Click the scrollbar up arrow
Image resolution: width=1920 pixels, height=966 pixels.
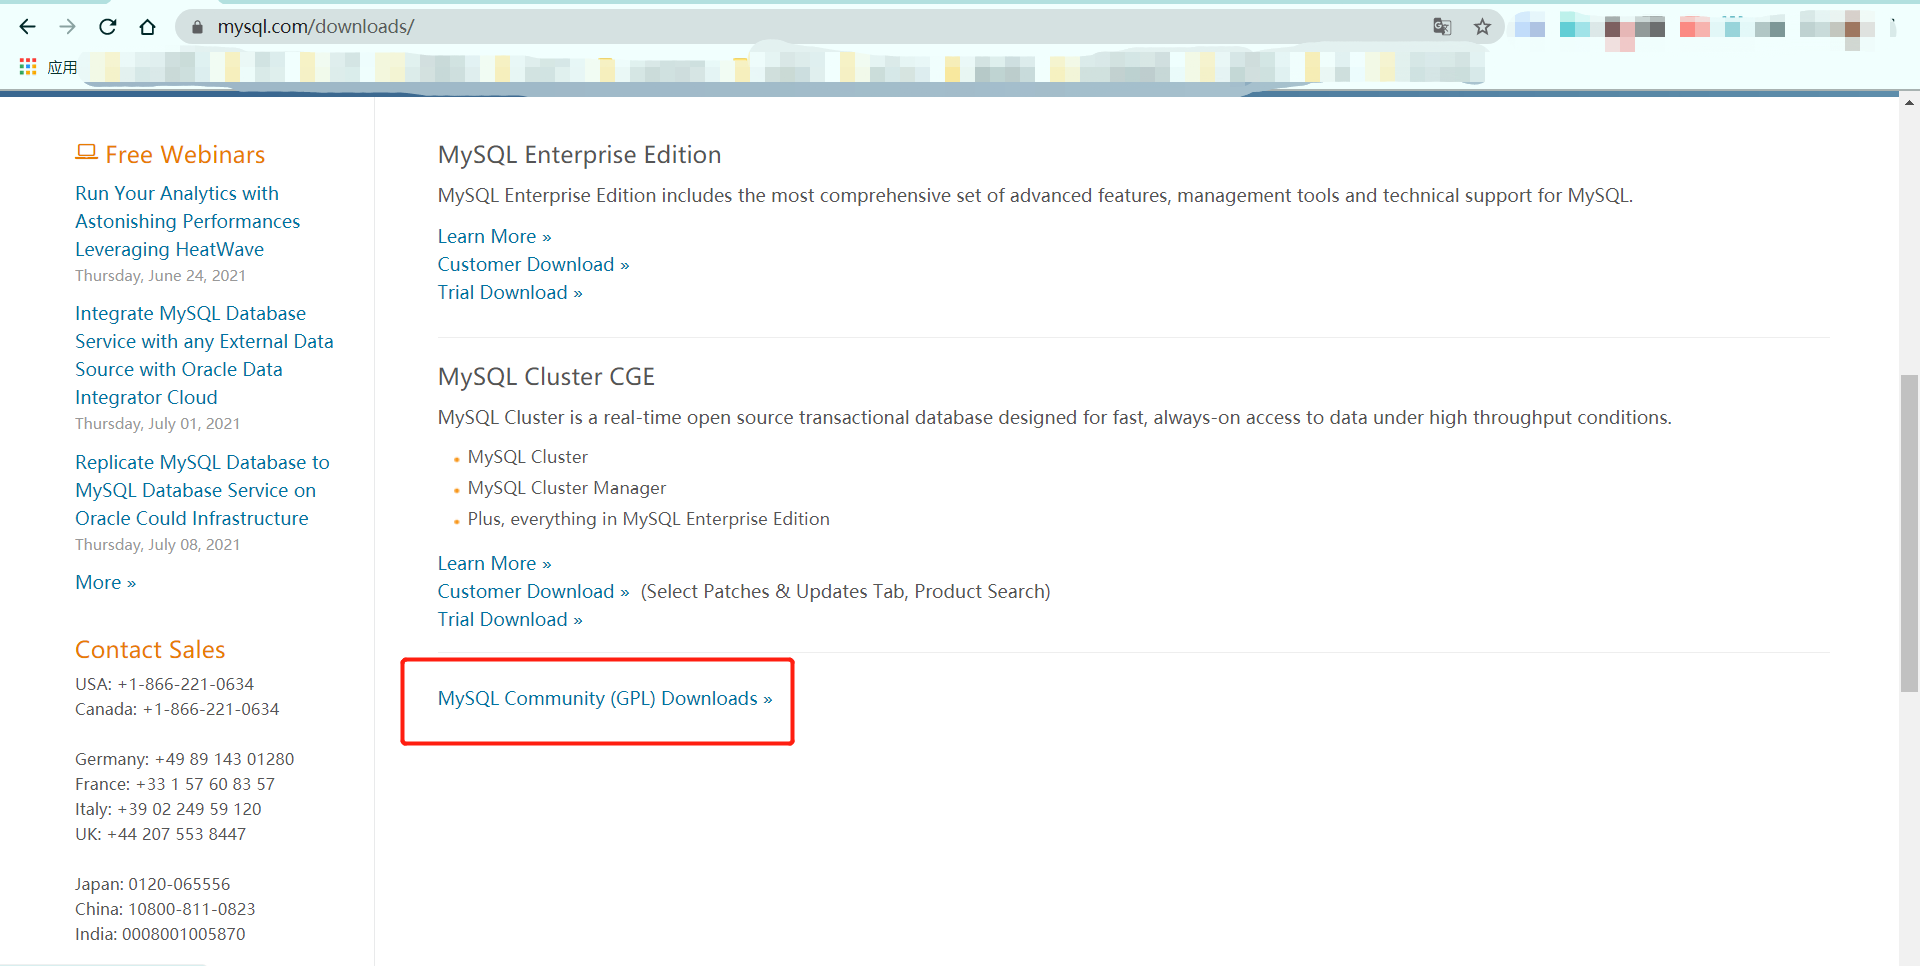(1909, 102)
